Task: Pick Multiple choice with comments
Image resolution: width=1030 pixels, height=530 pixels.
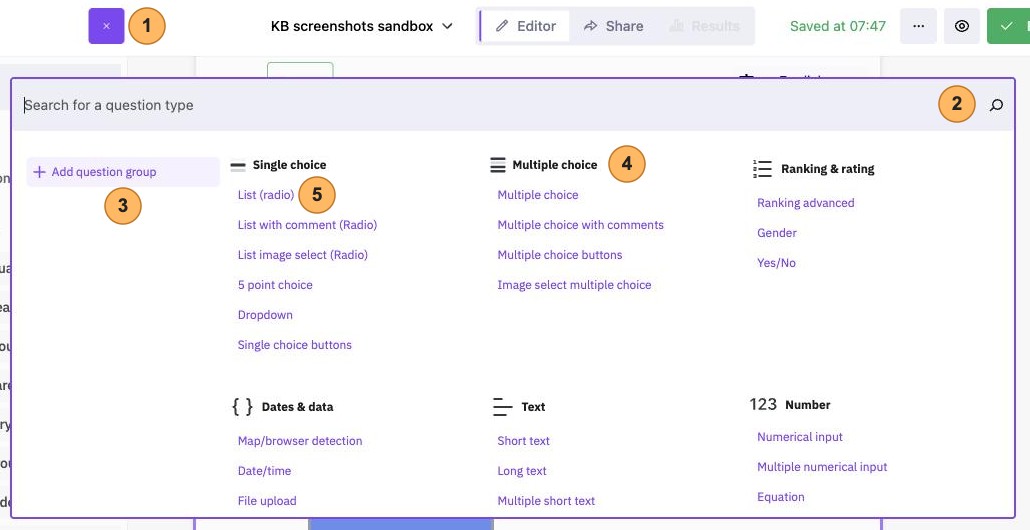Action: click(x=581, y=225)
